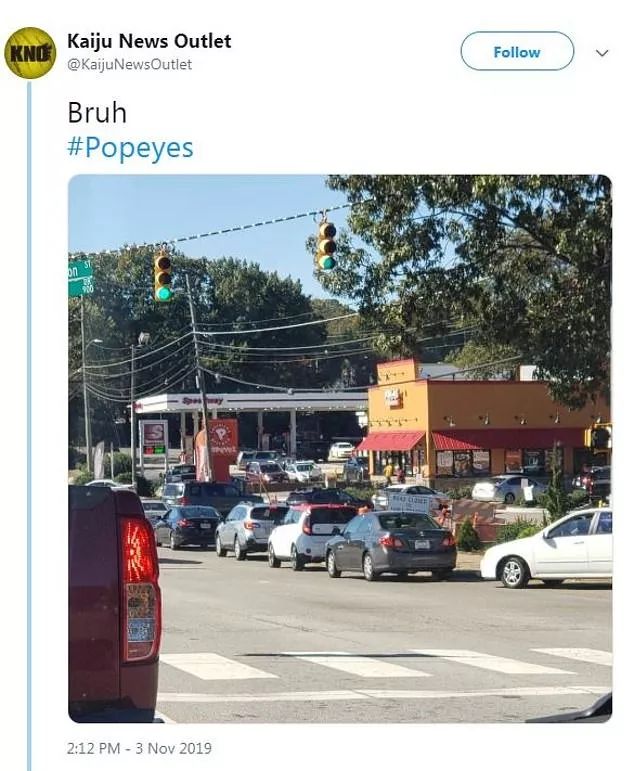Open the @KaijuNewsOutlet handle link
Image resolution: width=634 pixels, height=771 pixels.
pyautogui.click(x=129, y=64)
